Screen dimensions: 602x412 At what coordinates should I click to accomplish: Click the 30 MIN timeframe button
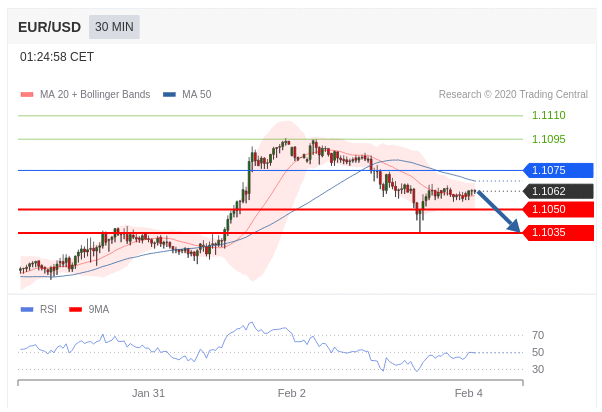coord(114,27)
